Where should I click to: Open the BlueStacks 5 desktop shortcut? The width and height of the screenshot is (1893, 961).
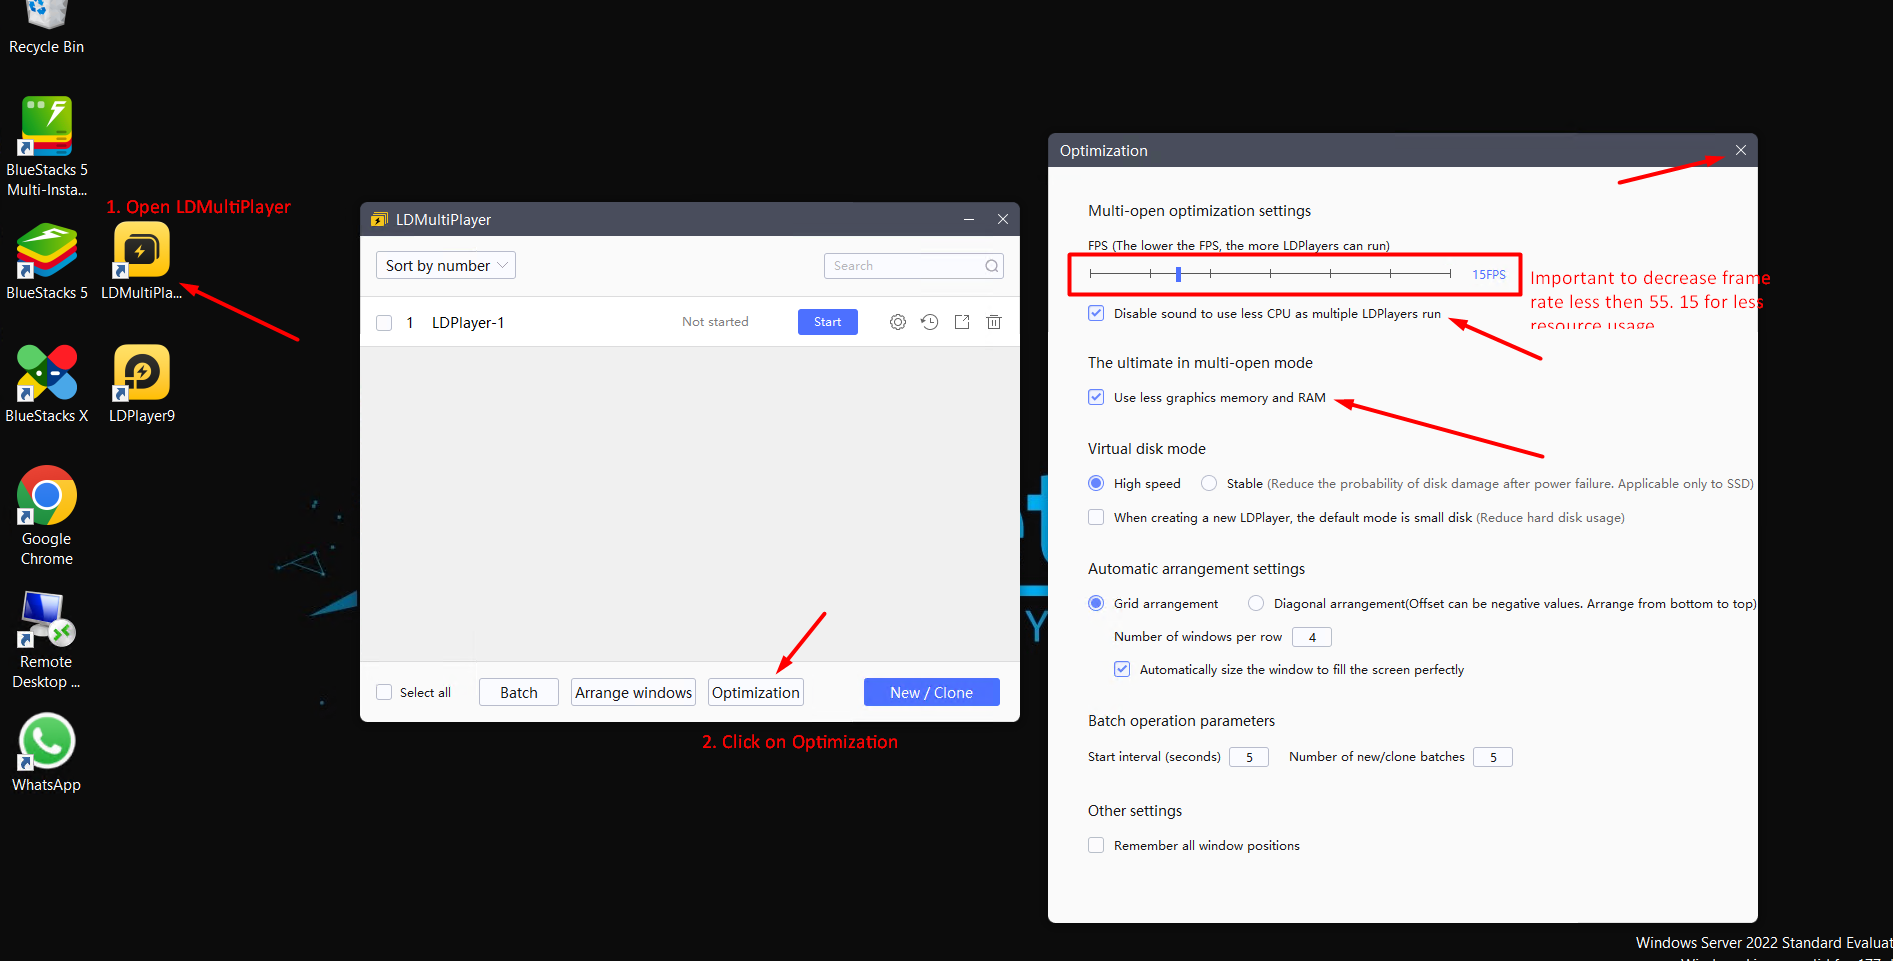coord(46,262)
